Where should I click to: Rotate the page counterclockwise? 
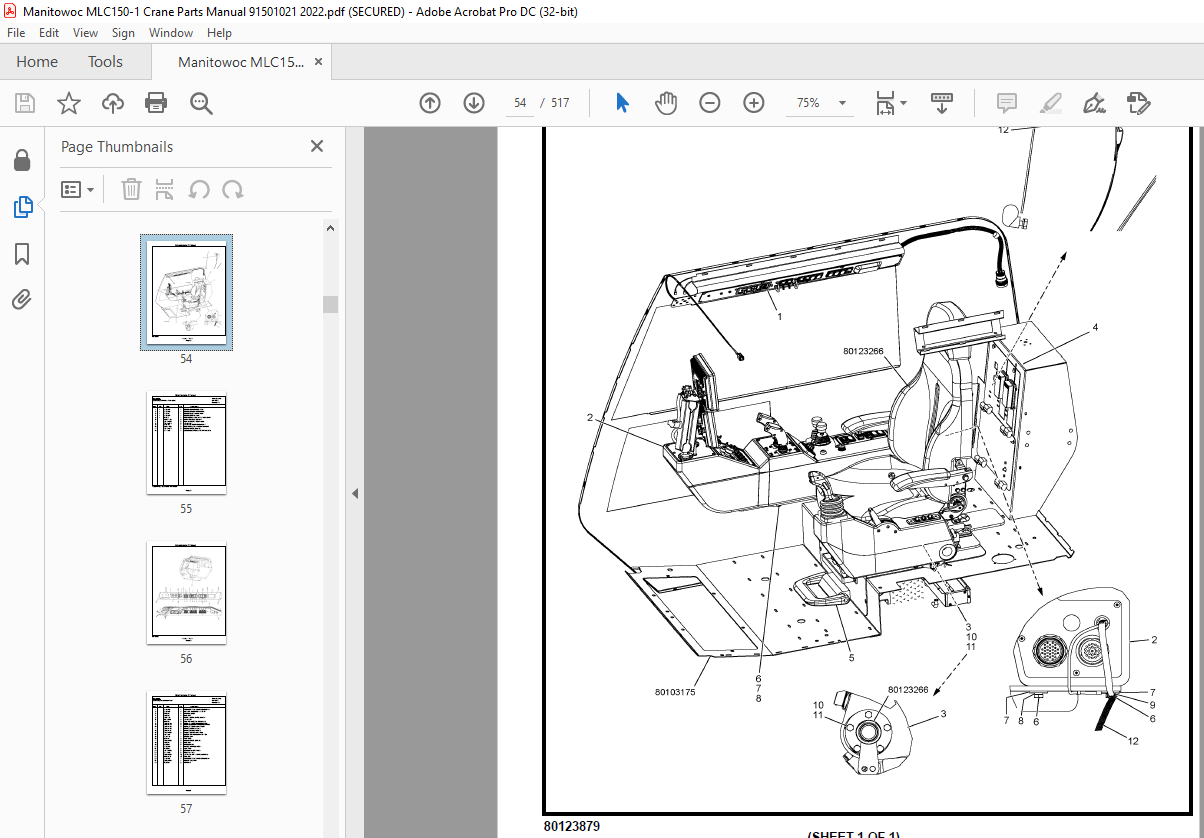pos(199,189)
